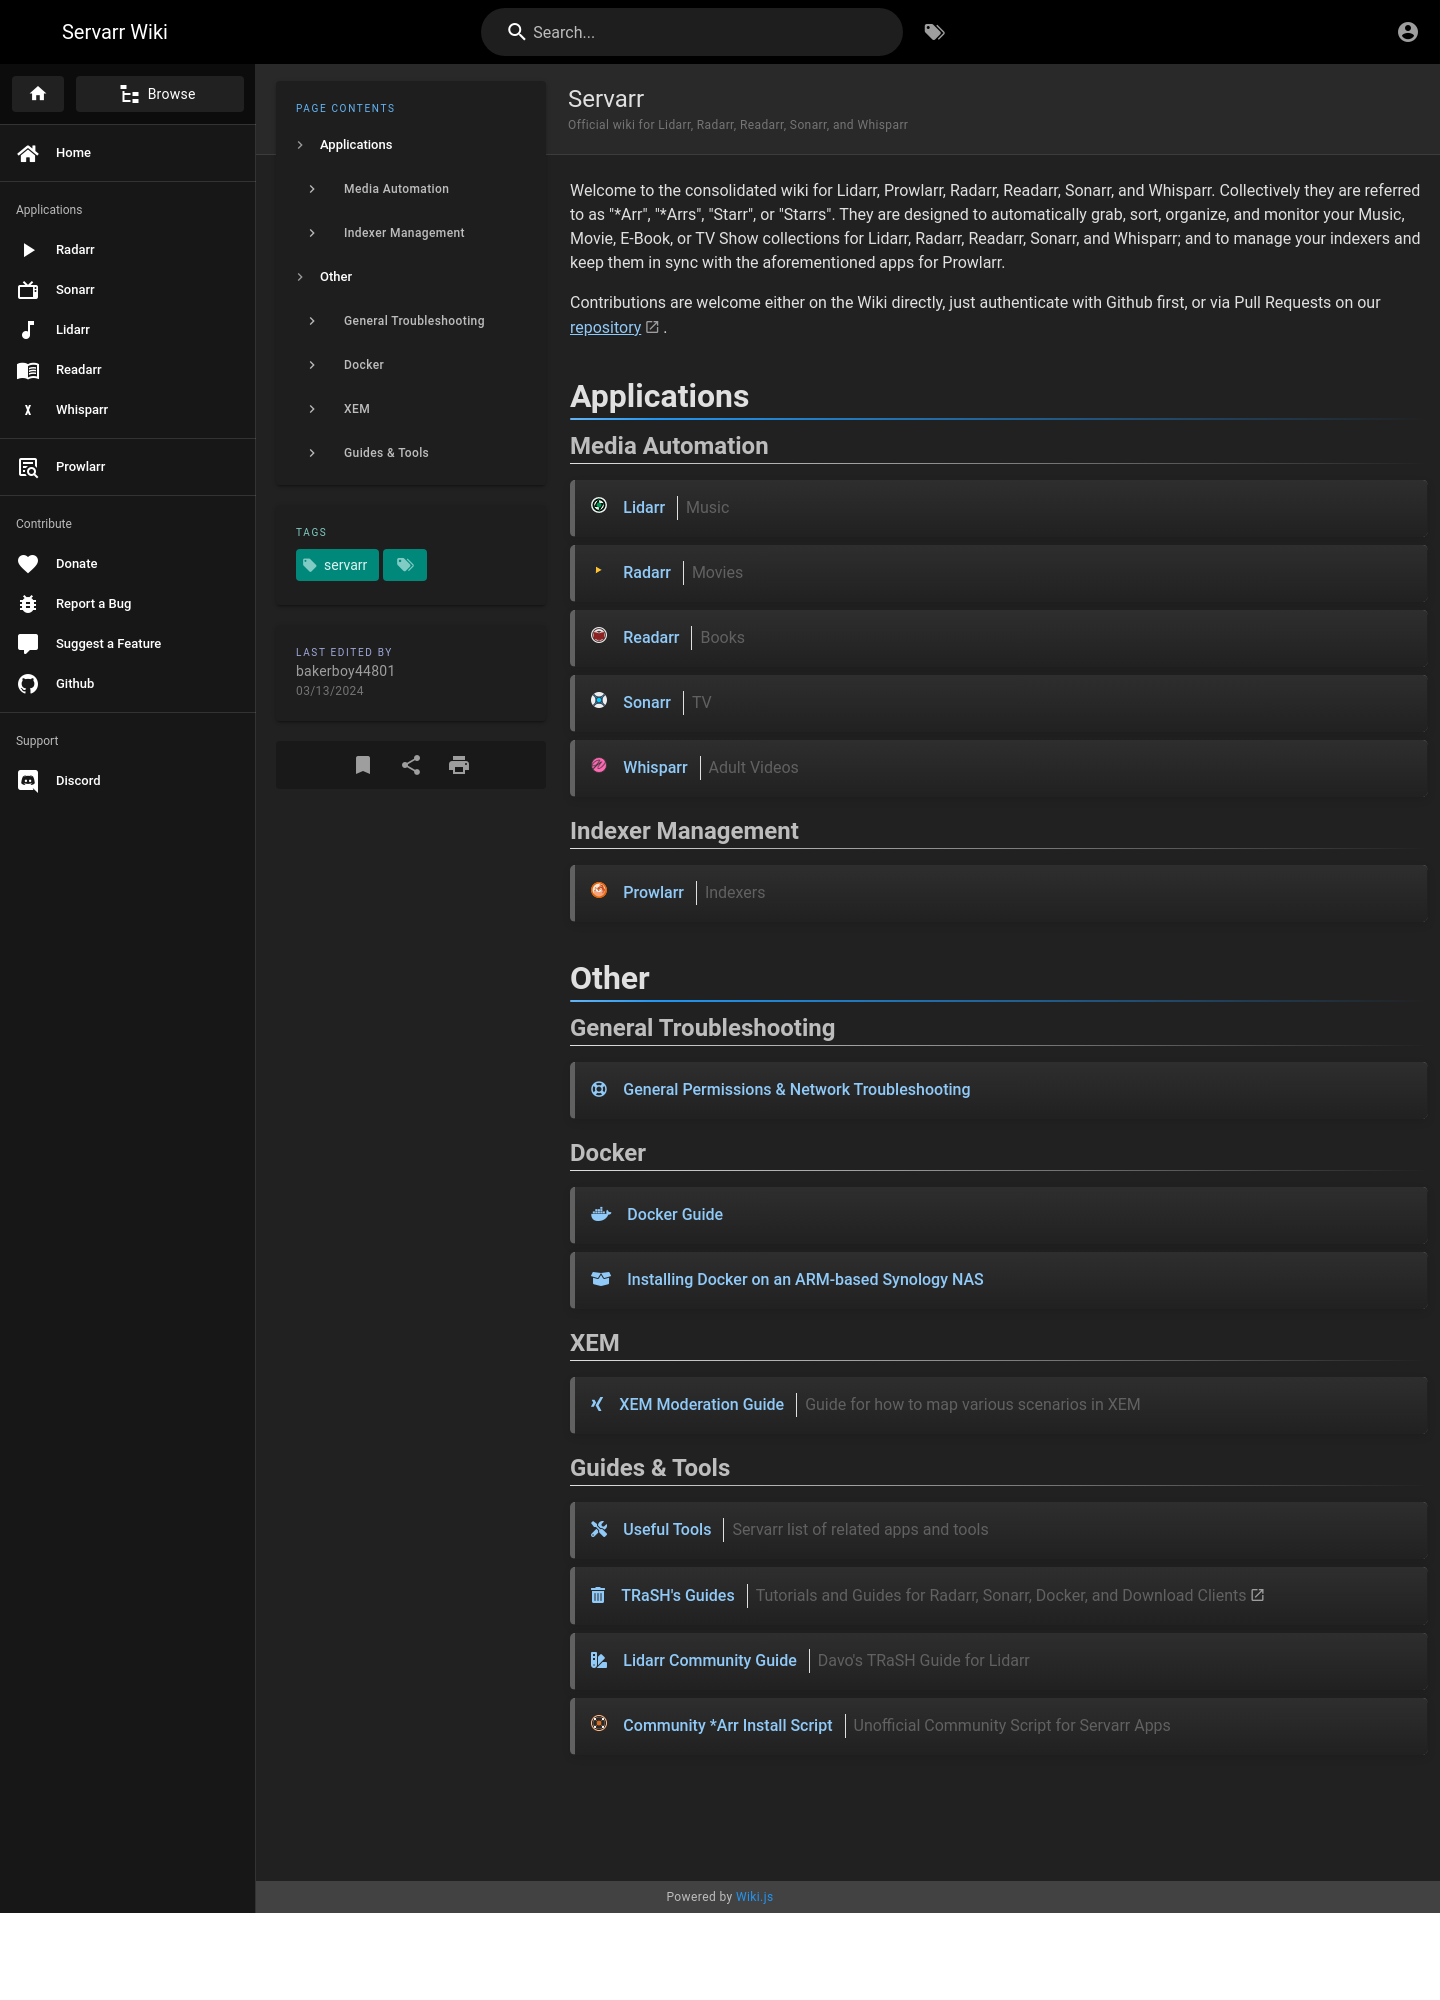Open Discord in the Support section
Screen dimensions: 1440x2000
pyautogui.click(x=127, y=781)
